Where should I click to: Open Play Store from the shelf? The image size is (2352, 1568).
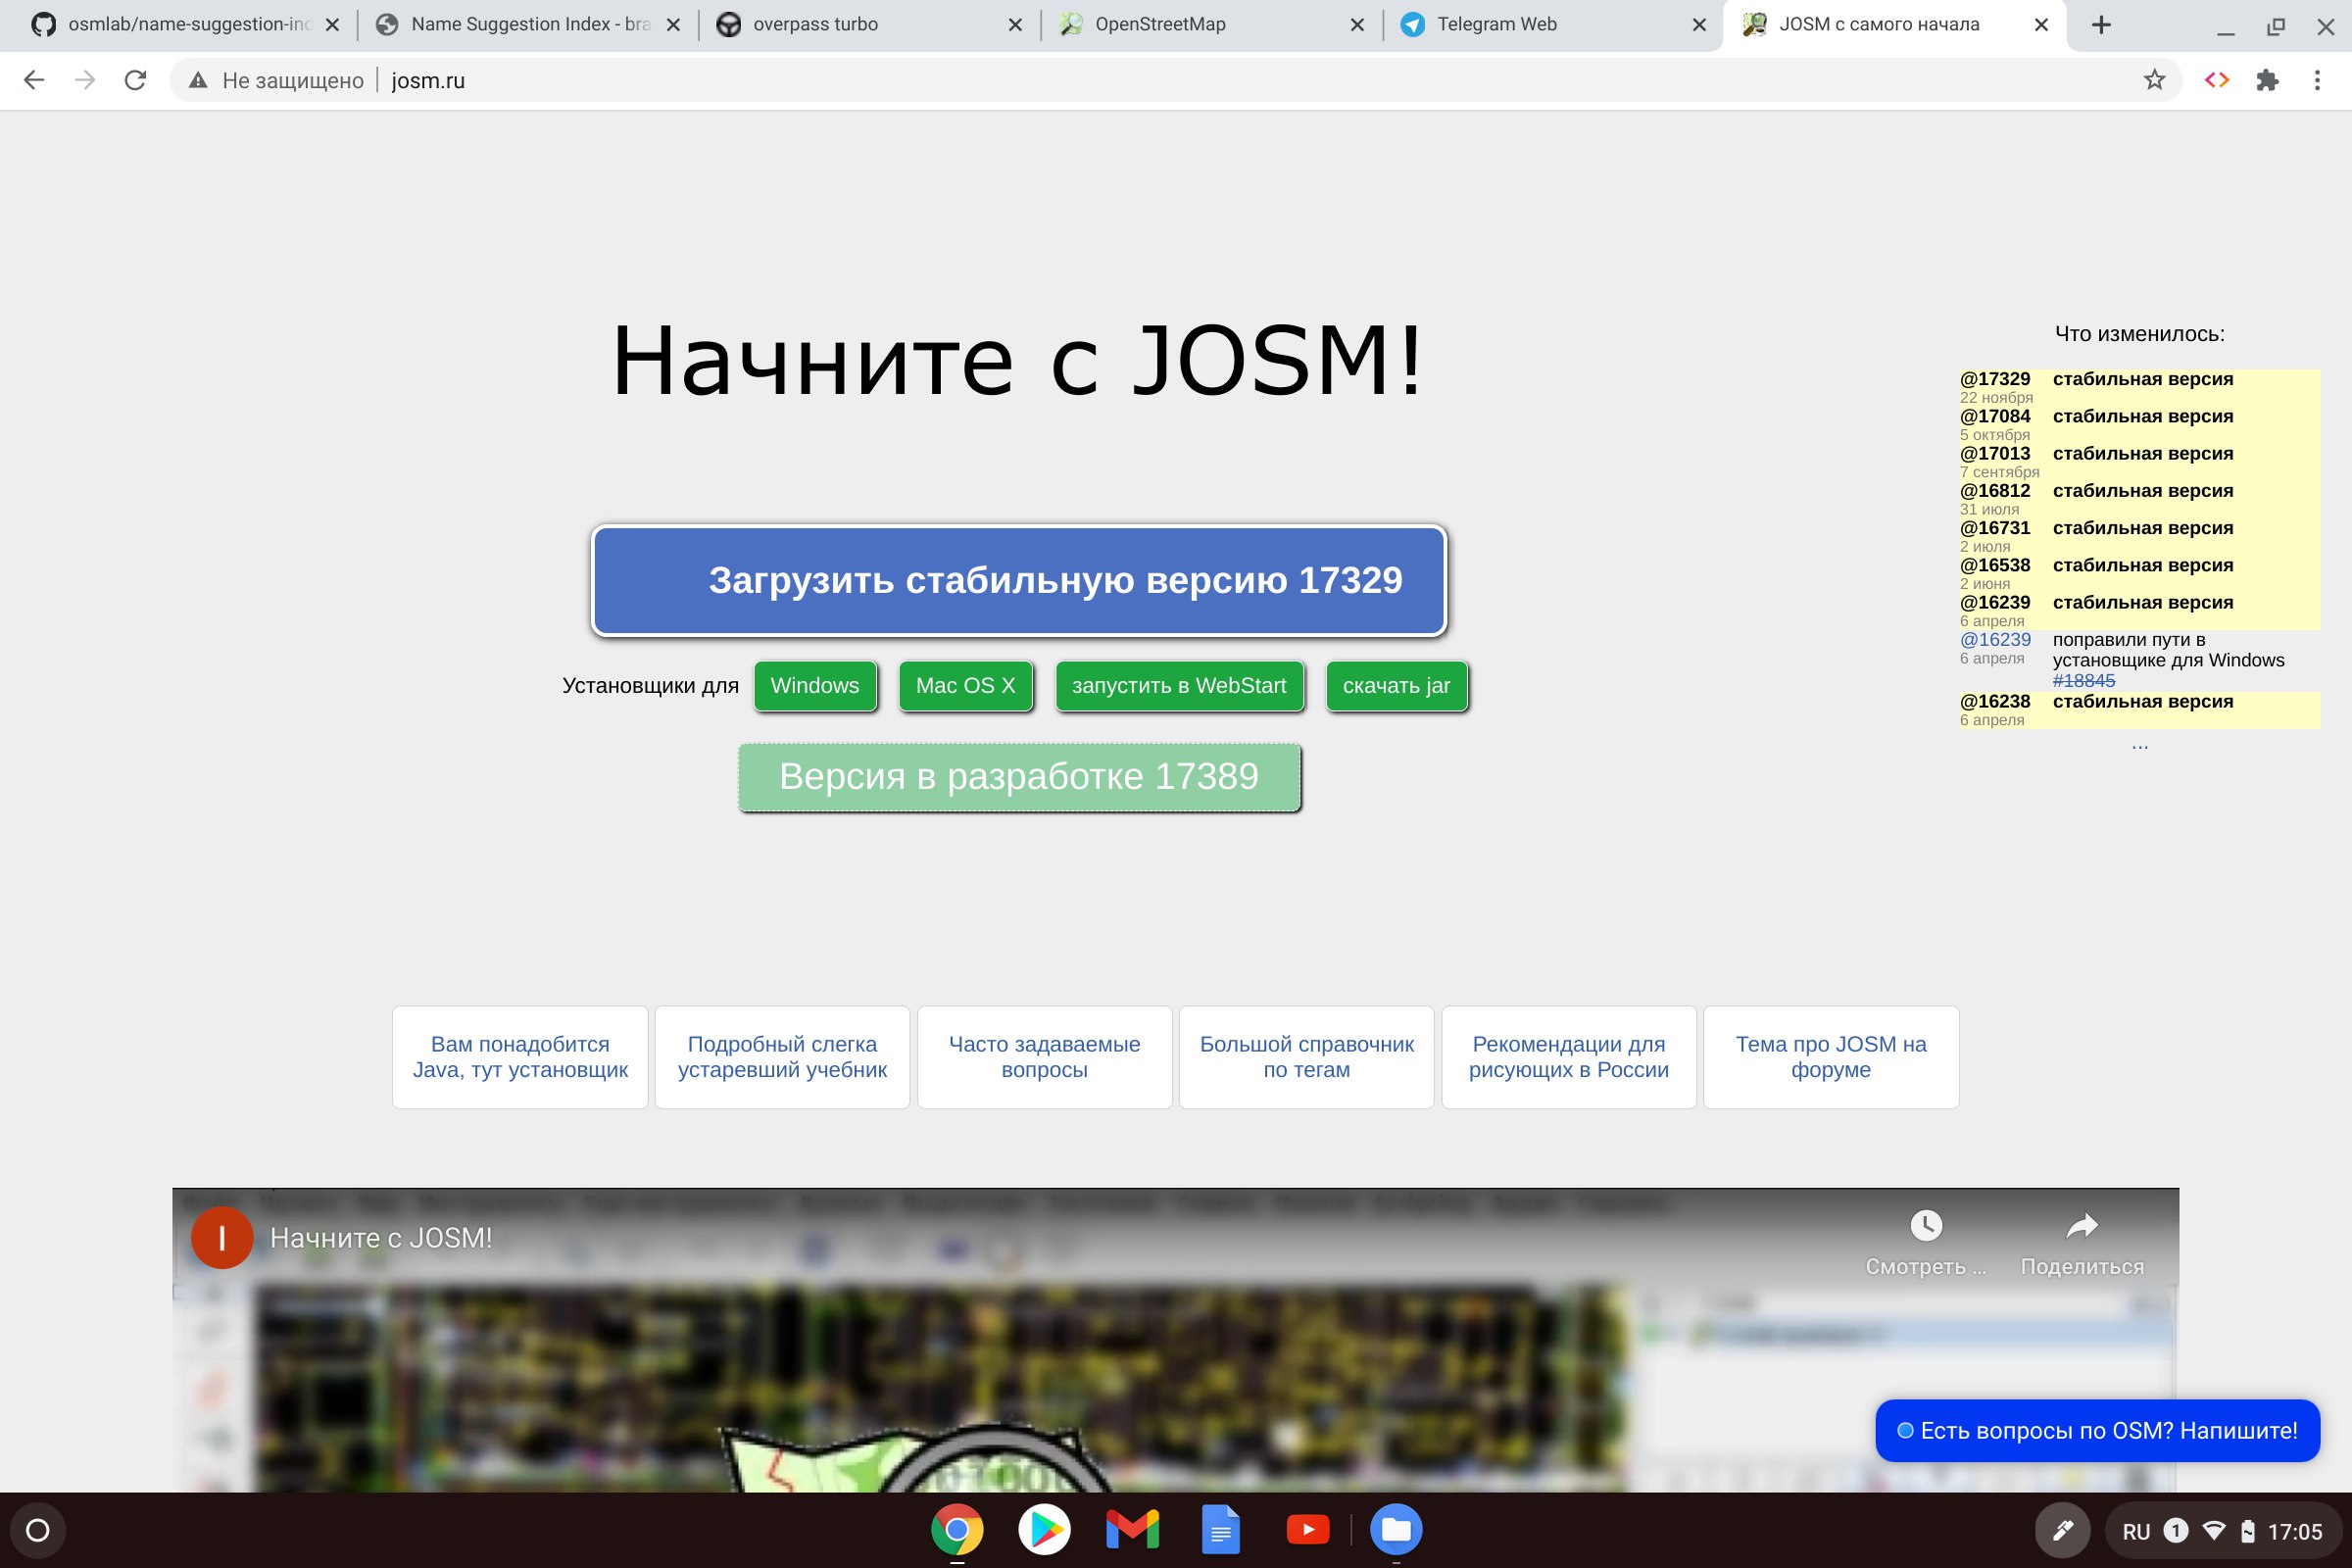1044,1530
